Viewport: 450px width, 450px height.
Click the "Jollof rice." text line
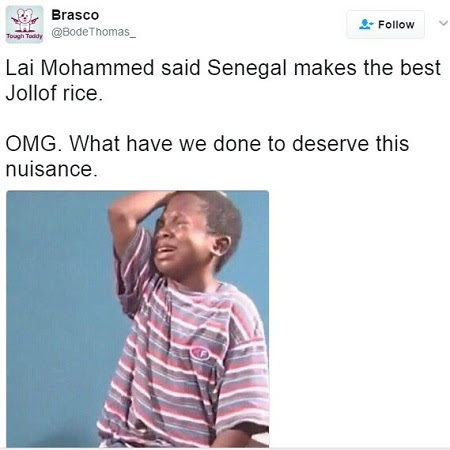coord(54,93)
